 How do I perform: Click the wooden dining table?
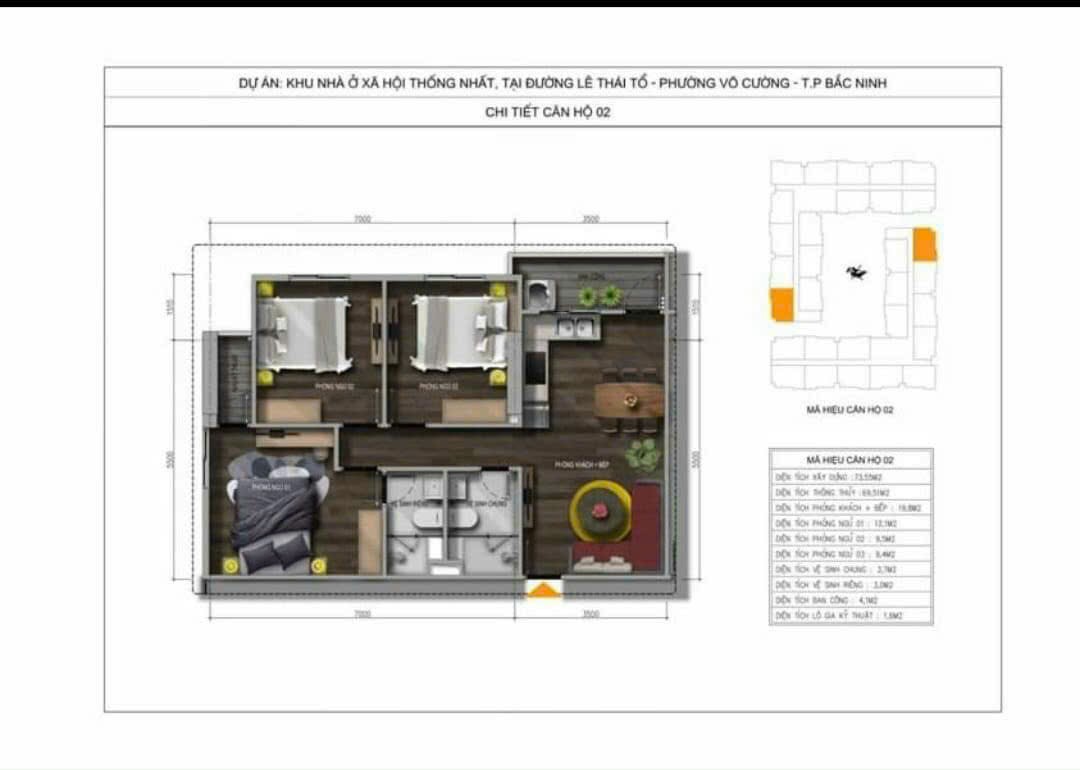click(x=629, y=401)
